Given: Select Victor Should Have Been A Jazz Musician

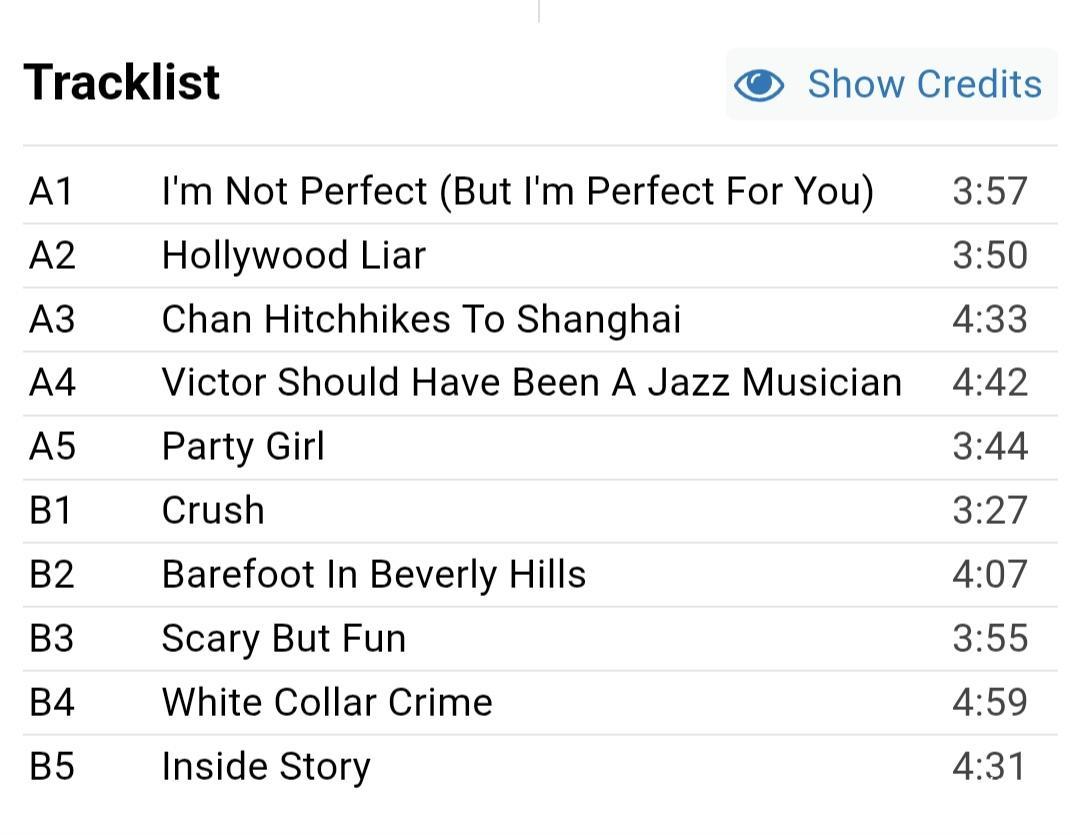Looking at the screenshot, I should click(531, 383).
